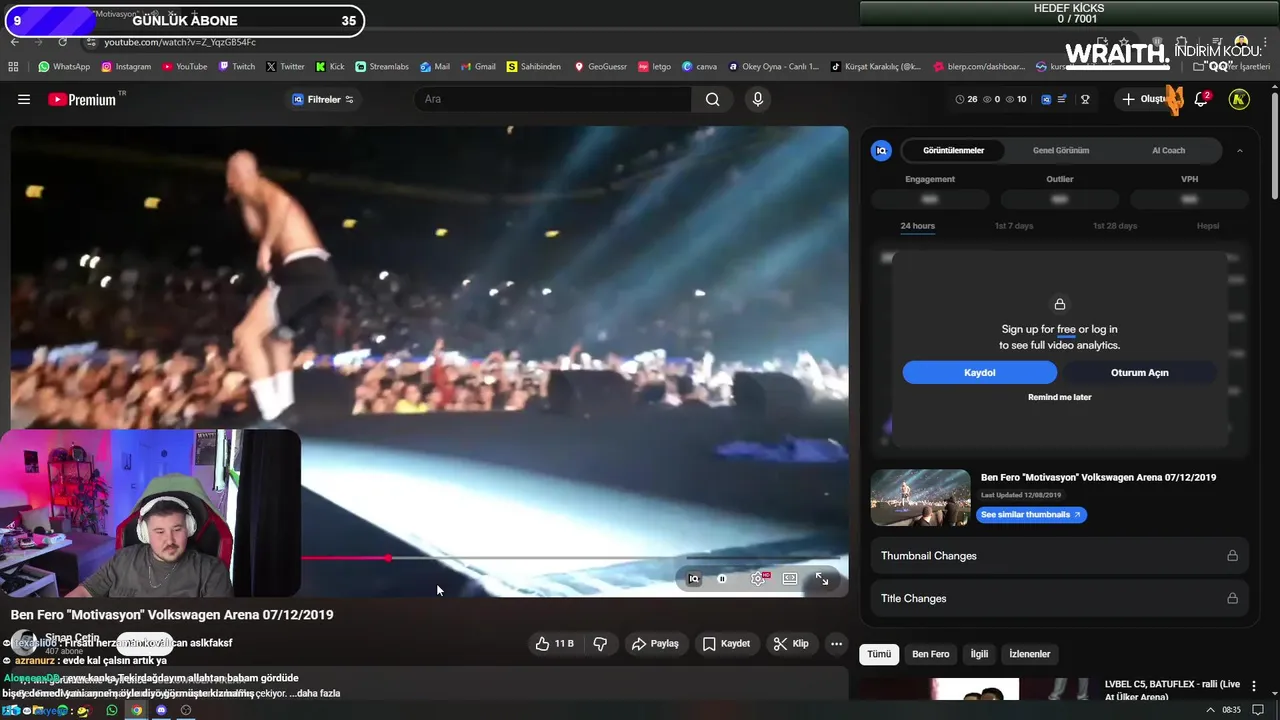Switch to the AI Coach tab
Viewport: 1280px width, 720px height.
(1168, 151)
